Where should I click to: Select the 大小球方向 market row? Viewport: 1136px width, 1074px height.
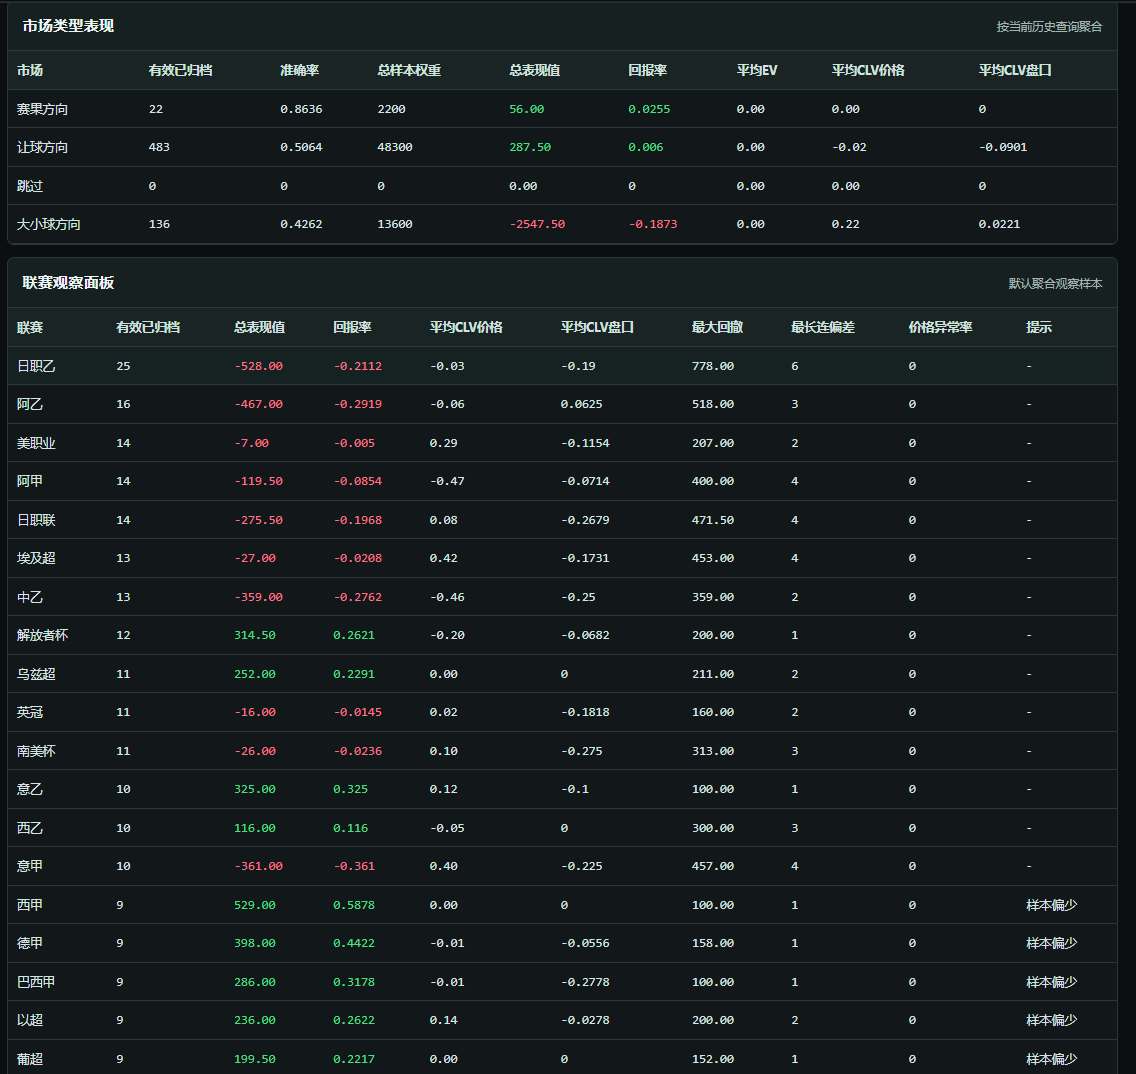[x=49, y=224]
